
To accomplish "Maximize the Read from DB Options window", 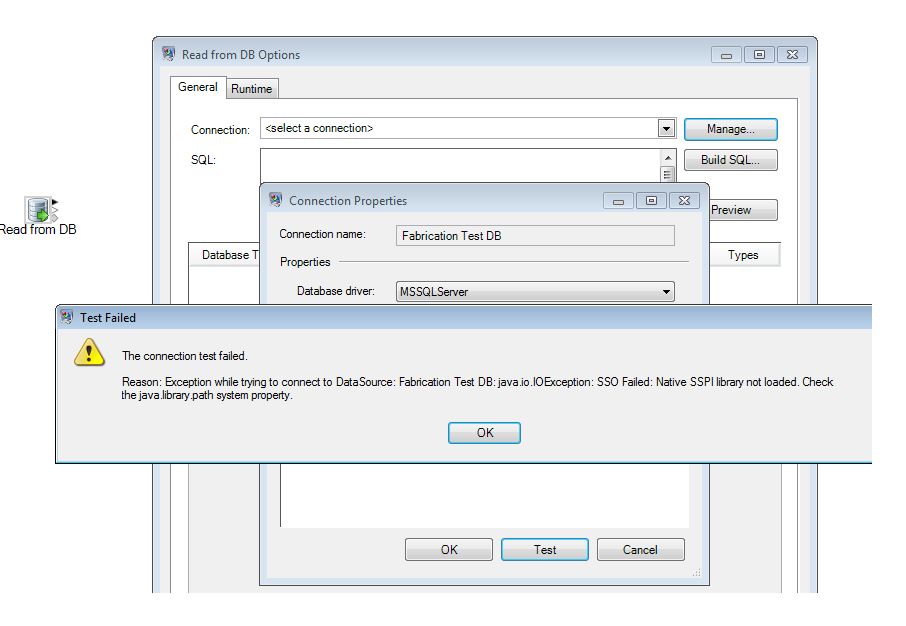I will [x=759, y=55].
